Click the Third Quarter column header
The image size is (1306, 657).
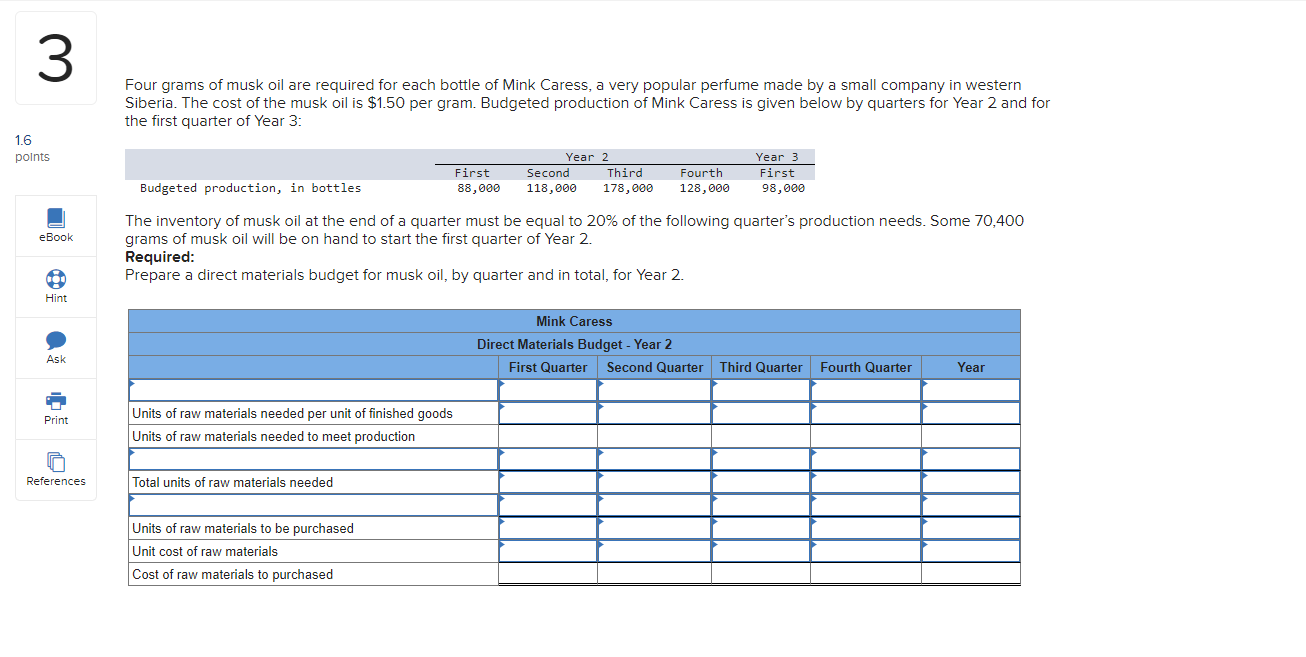tap(761, 367)
